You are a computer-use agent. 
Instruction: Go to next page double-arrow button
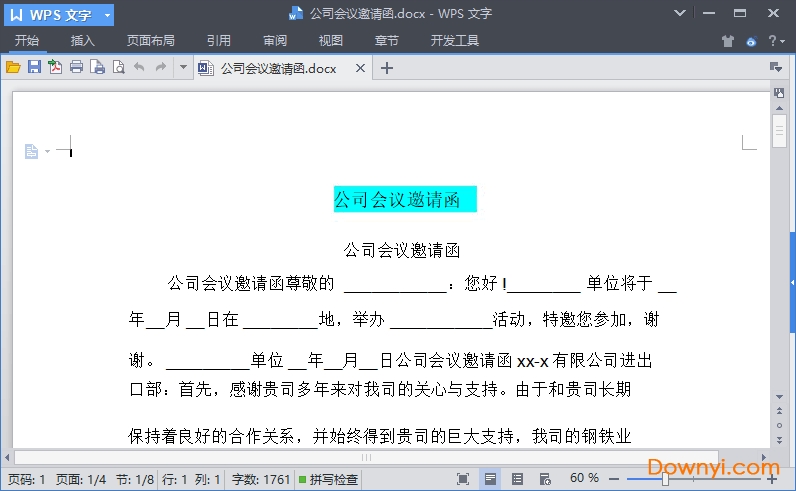(x=779, y=440)
